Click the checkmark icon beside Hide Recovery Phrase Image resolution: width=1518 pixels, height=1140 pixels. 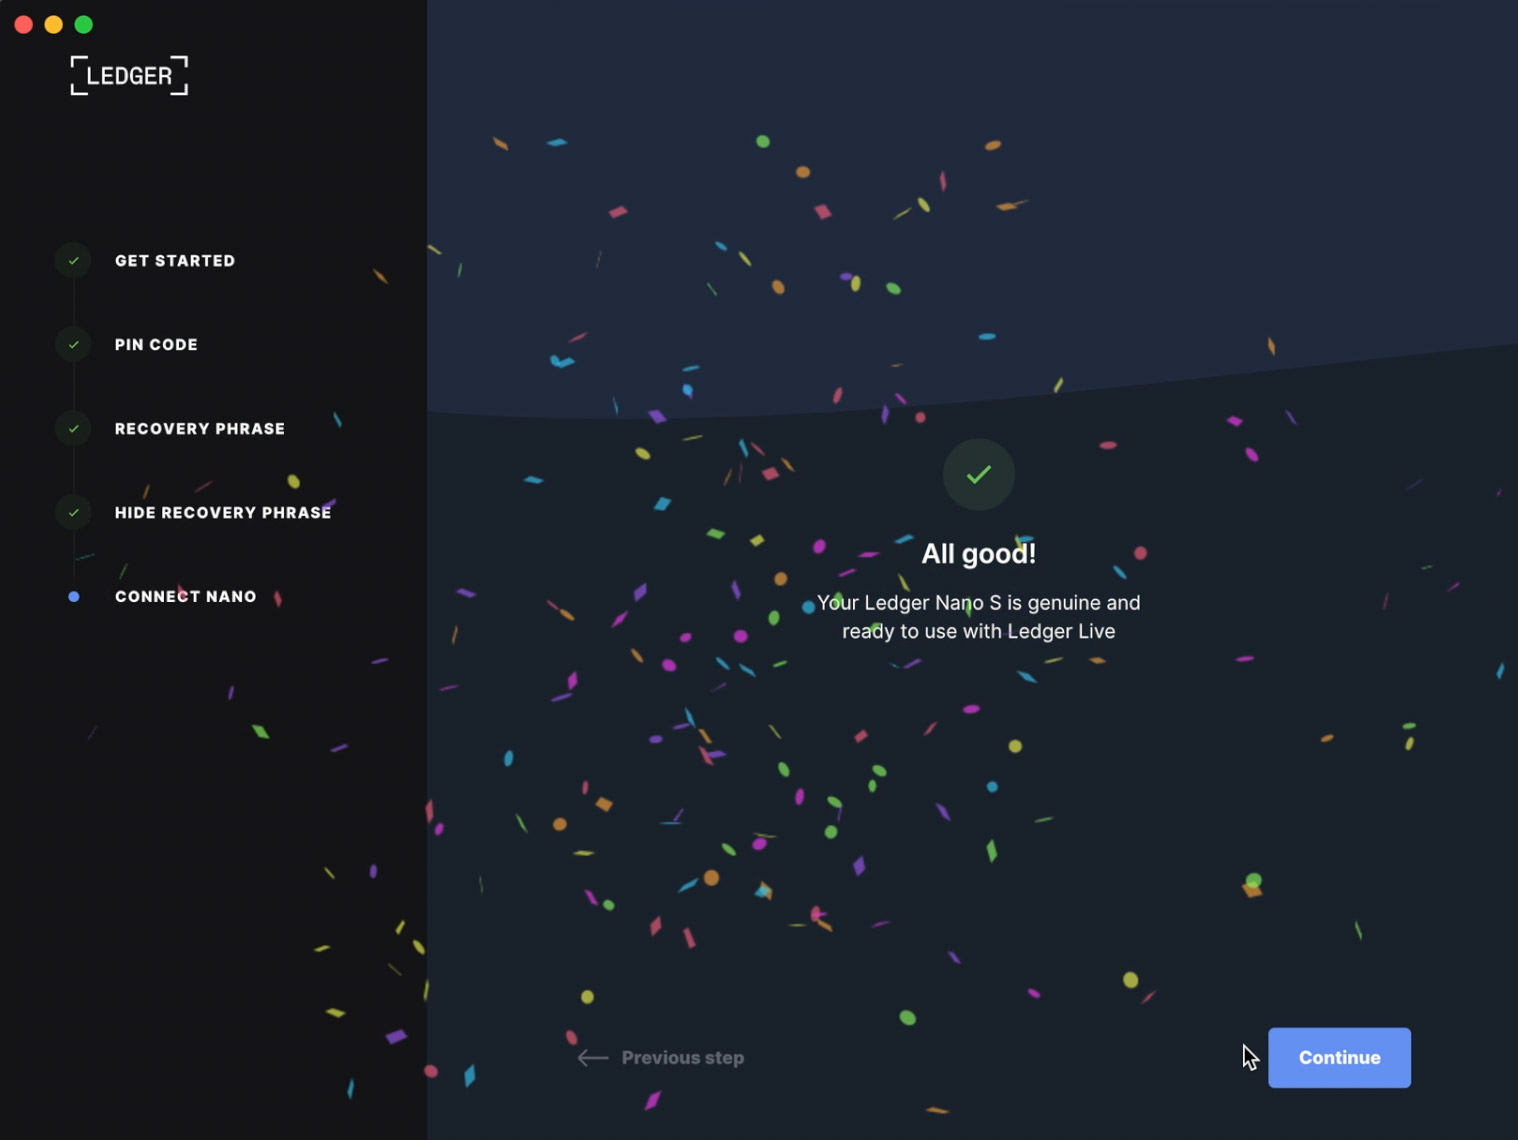(x=73, y=512)
